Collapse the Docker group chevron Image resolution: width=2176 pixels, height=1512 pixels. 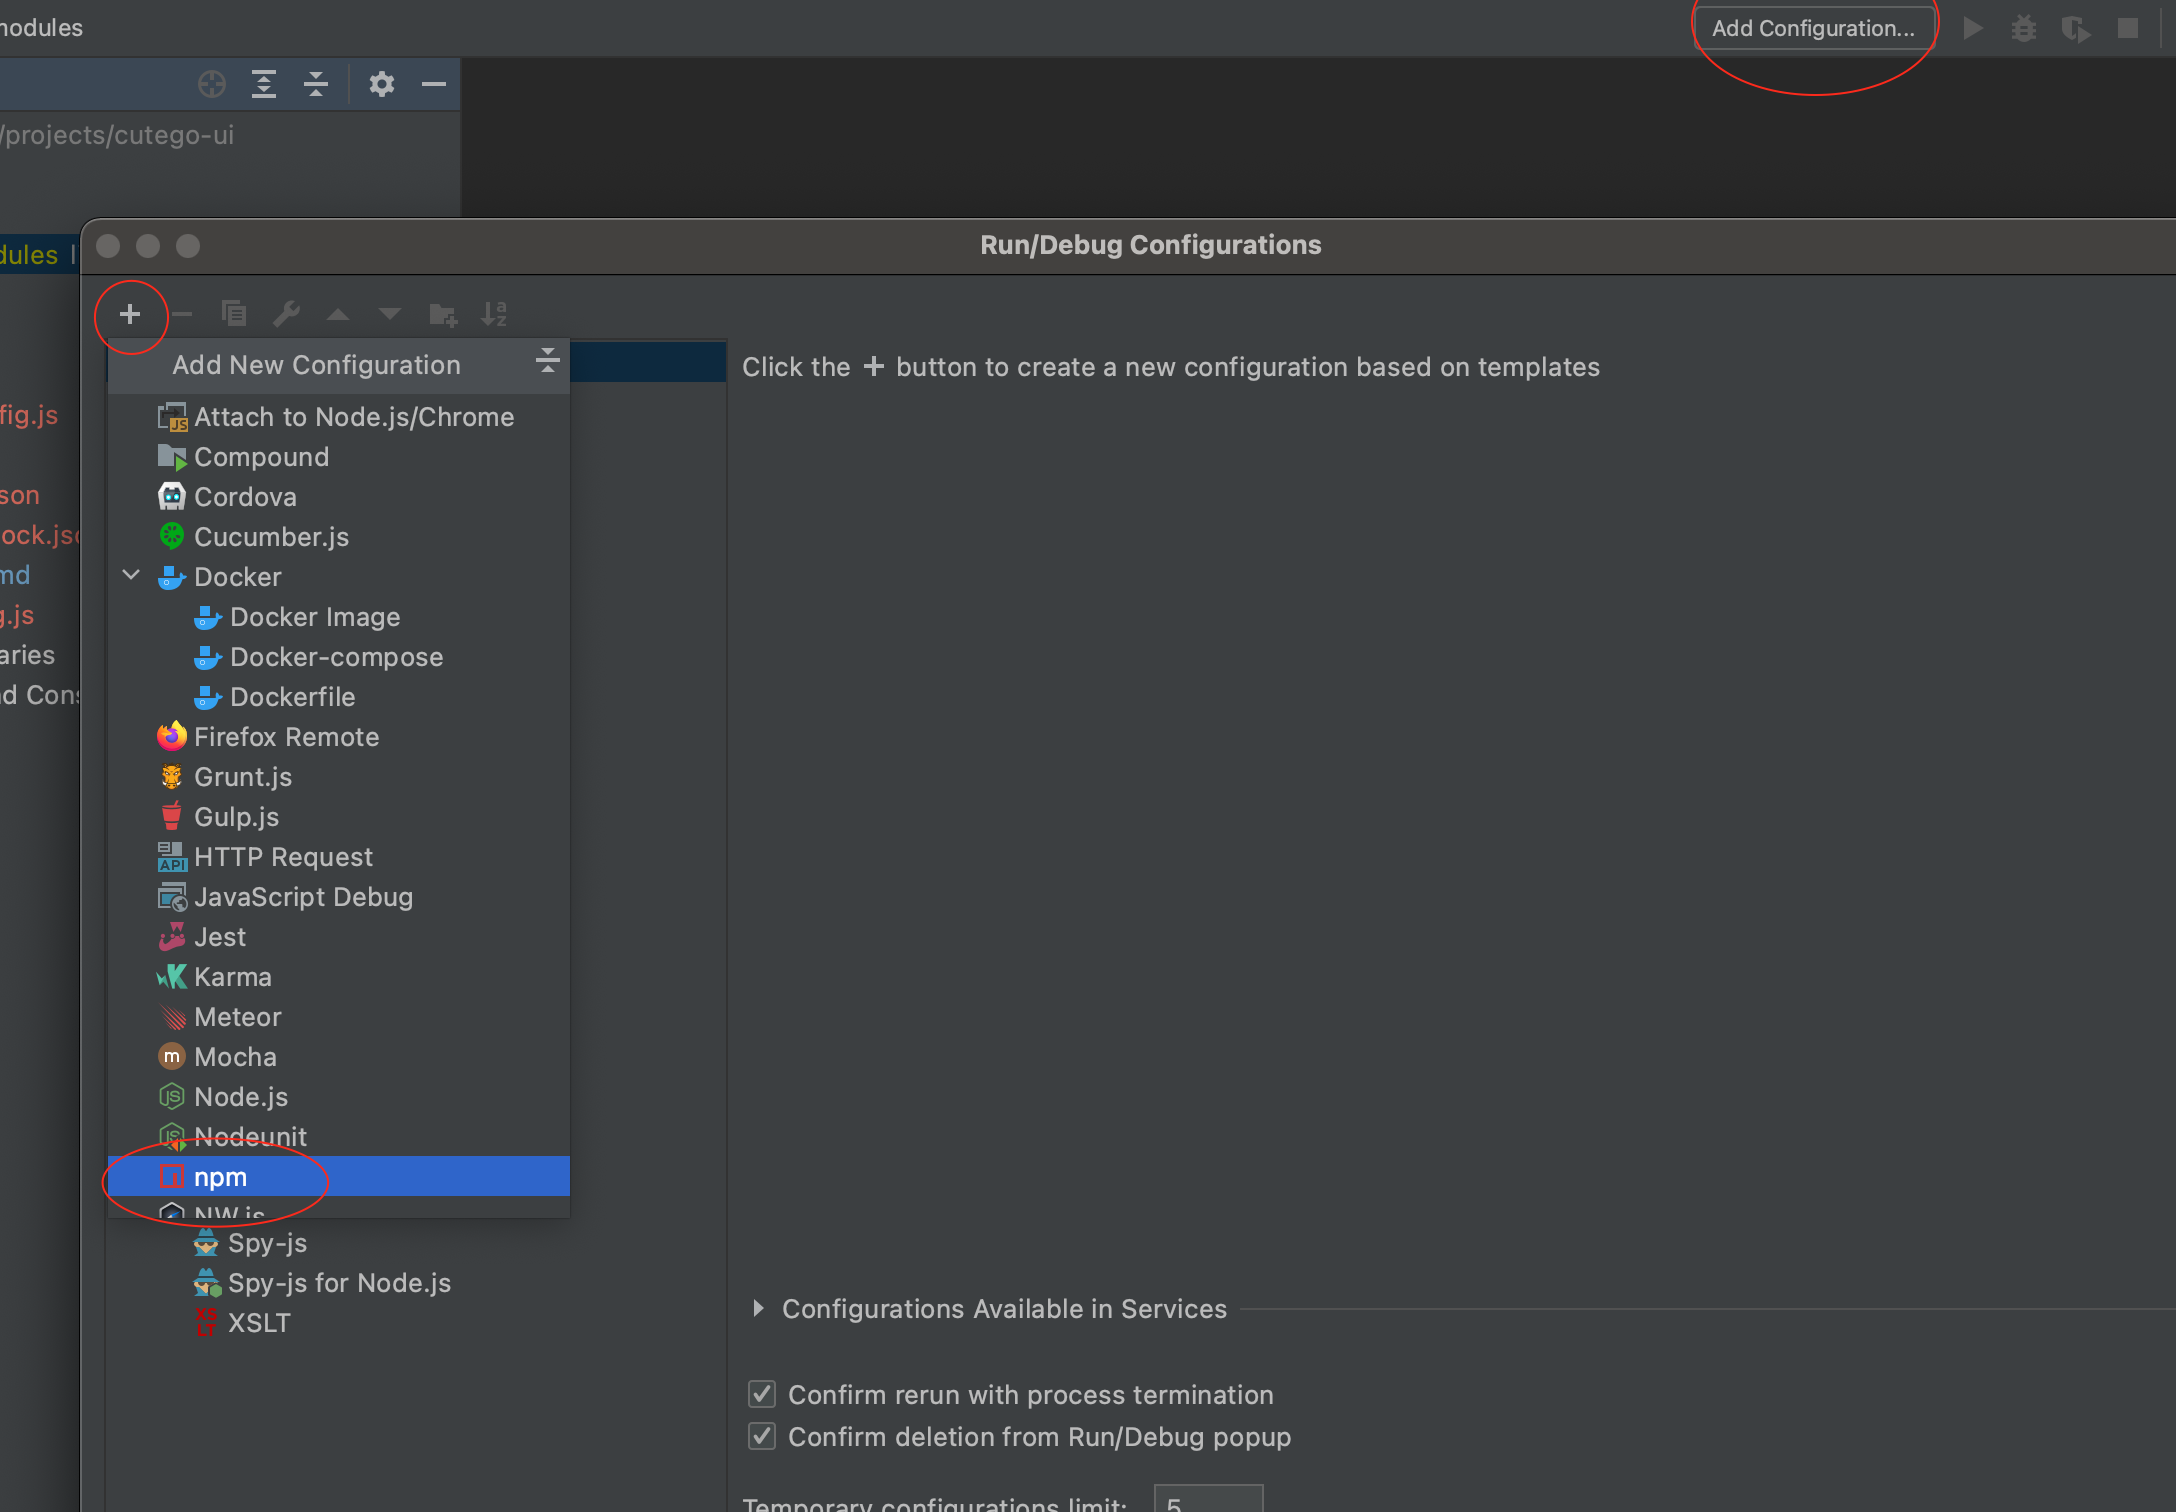(131, 576)
